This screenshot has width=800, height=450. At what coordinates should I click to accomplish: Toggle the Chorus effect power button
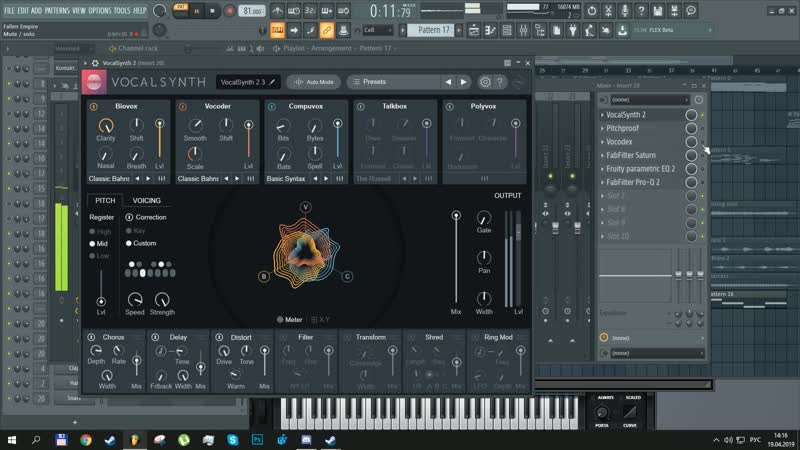coord(91,337)
